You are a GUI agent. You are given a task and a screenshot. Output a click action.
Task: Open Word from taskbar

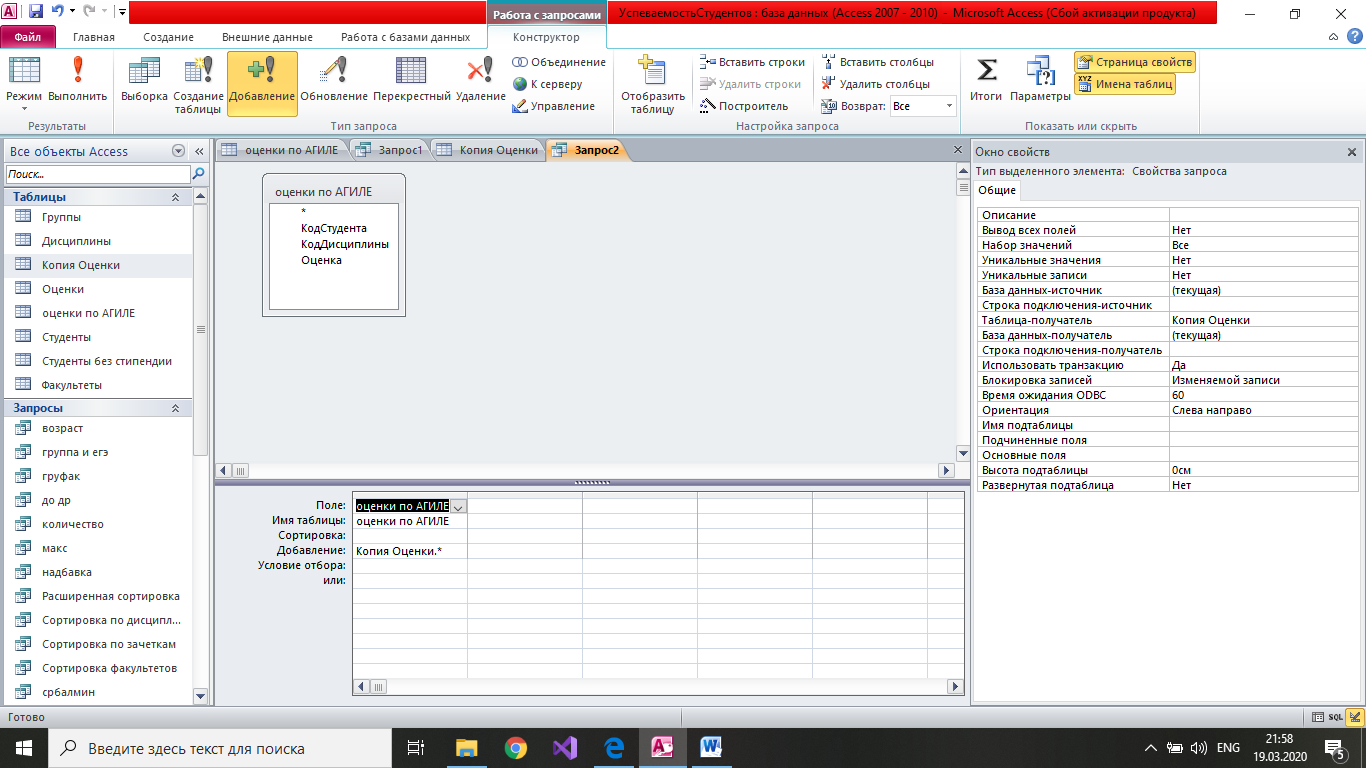click(711, 748)
